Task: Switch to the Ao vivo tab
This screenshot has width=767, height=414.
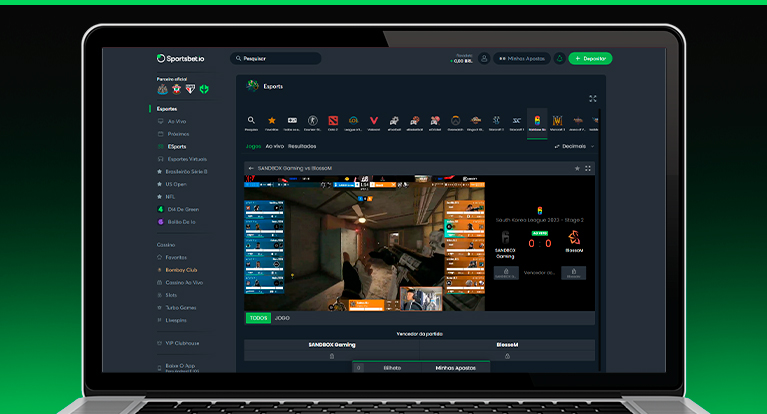Action: click(x=274, y=146)
